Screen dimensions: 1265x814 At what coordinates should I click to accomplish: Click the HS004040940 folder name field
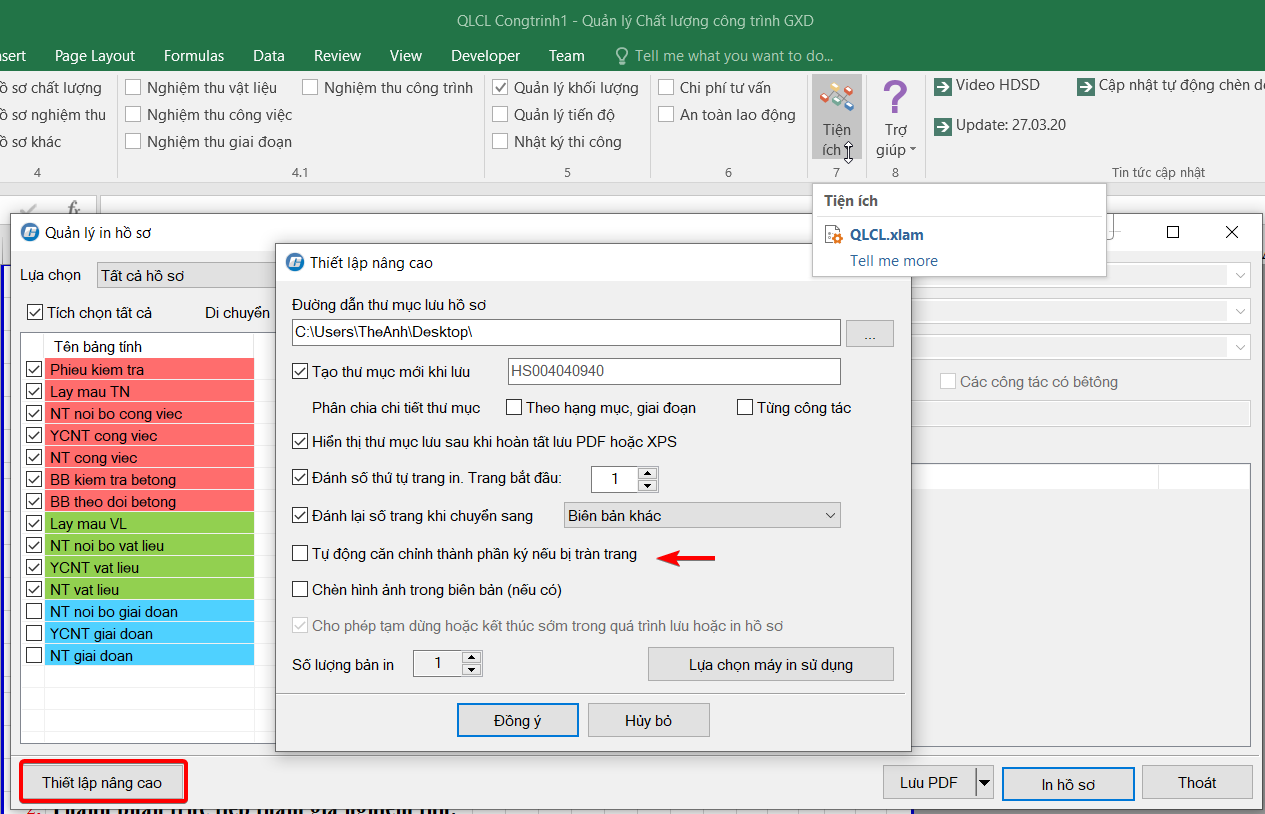click(x=673, y=372)
